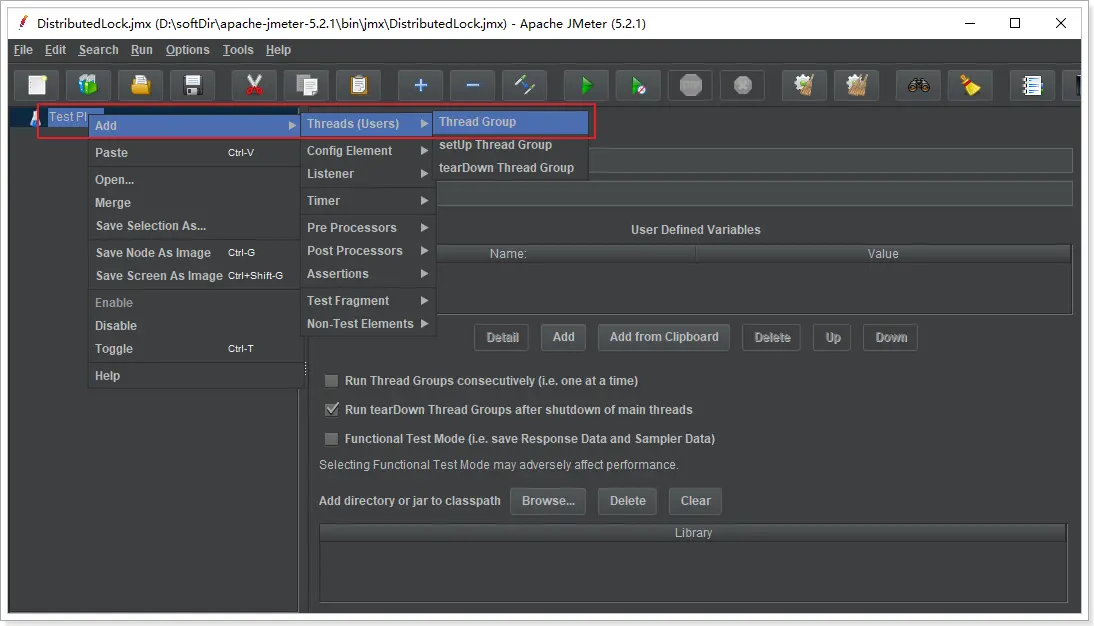Open the Options menu in menu bar
Screen dimensions: 1094x626
tap(187, 50)
